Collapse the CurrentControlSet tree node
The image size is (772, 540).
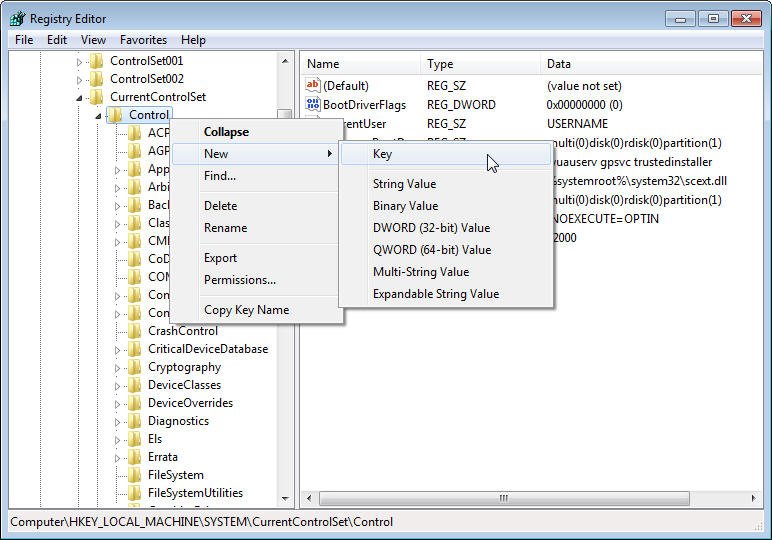[79, 98]
